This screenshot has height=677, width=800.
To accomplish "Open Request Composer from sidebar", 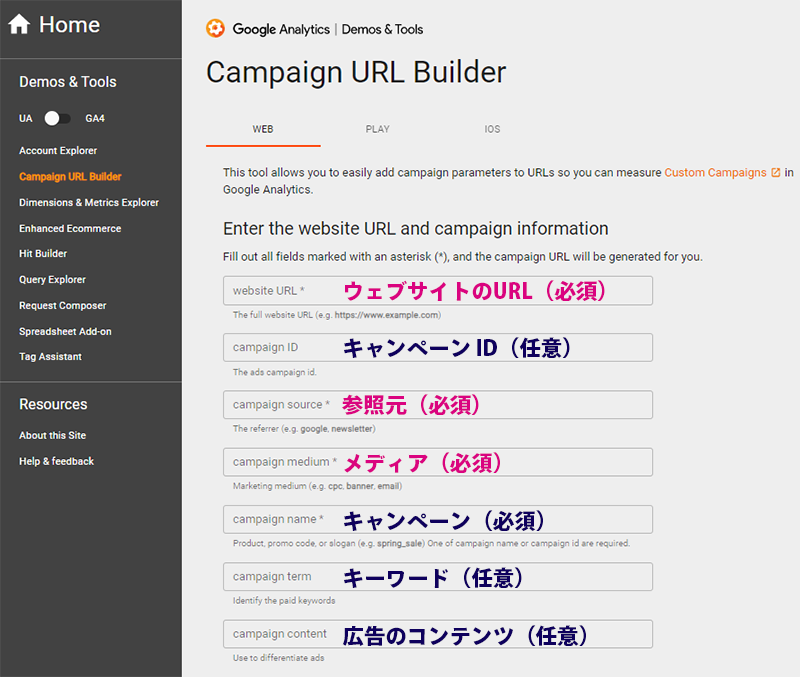I will click(63, 306).
